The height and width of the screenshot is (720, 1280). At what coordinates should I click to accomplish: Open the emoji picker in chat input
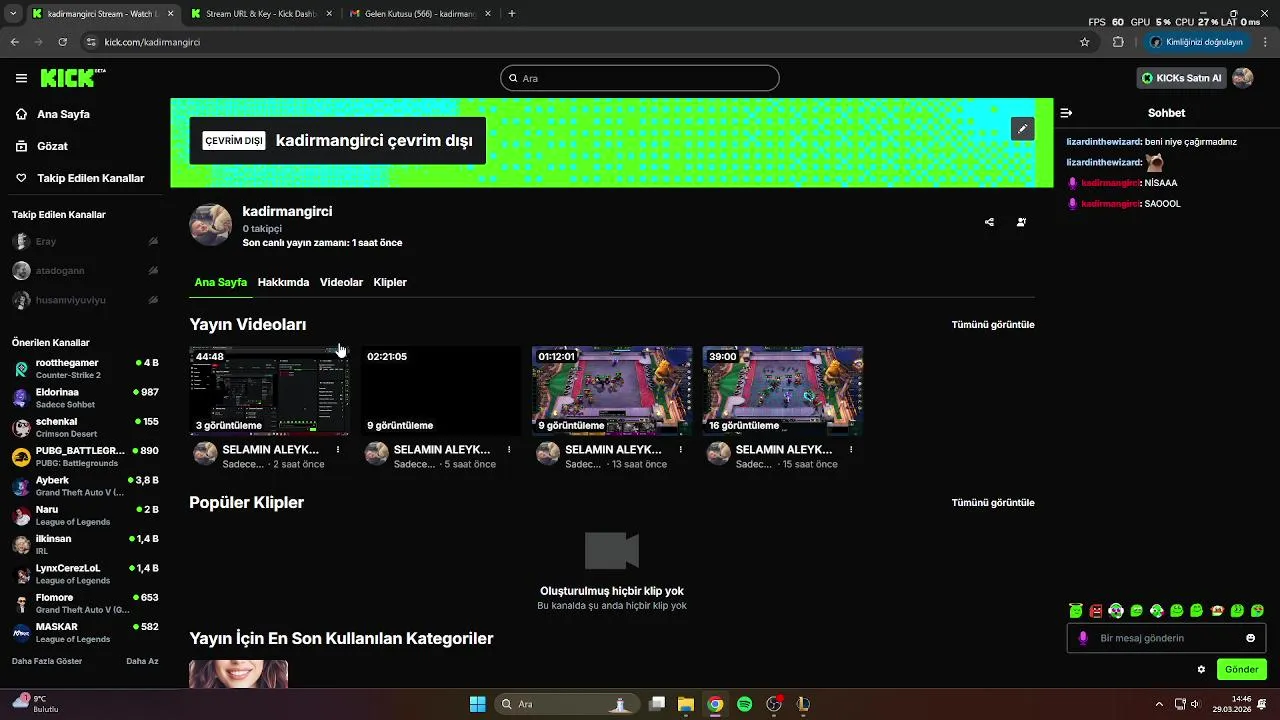(x=1250, y=638)
